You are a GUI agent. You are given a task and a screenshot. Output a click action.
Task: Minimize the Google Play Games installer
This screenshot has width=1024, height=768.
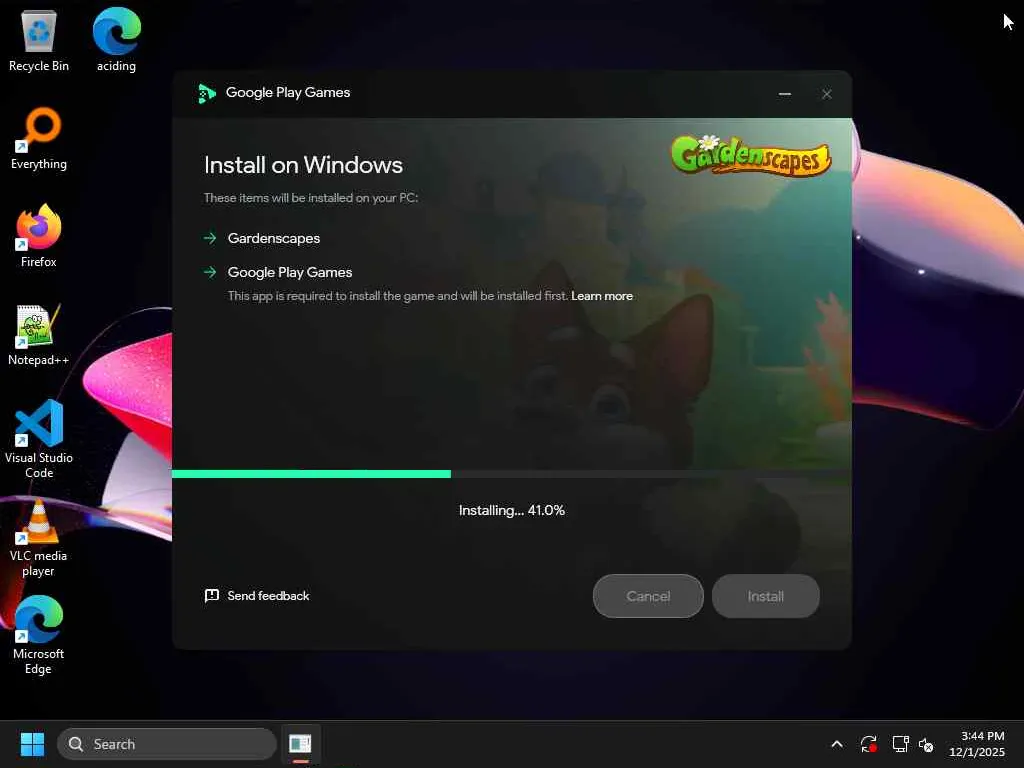click(785, 94)
